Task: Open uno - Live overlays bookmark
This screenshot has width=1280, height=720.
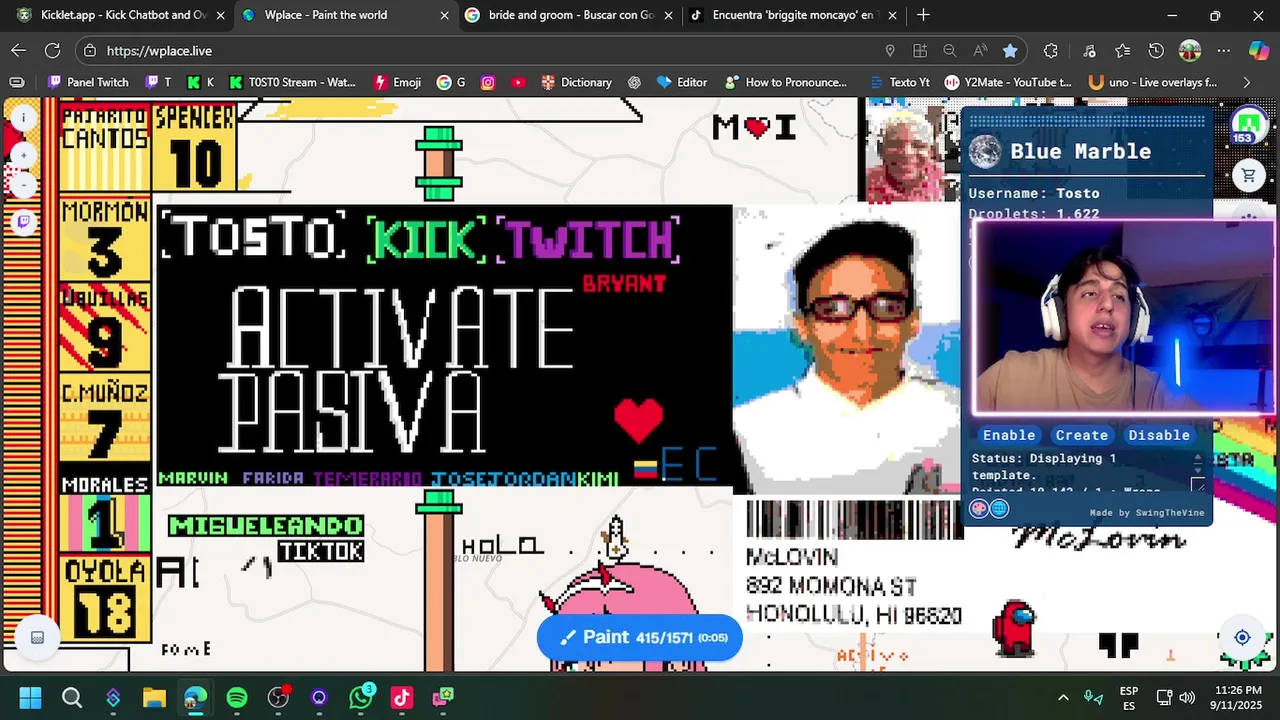Action: coord(1153,82)
